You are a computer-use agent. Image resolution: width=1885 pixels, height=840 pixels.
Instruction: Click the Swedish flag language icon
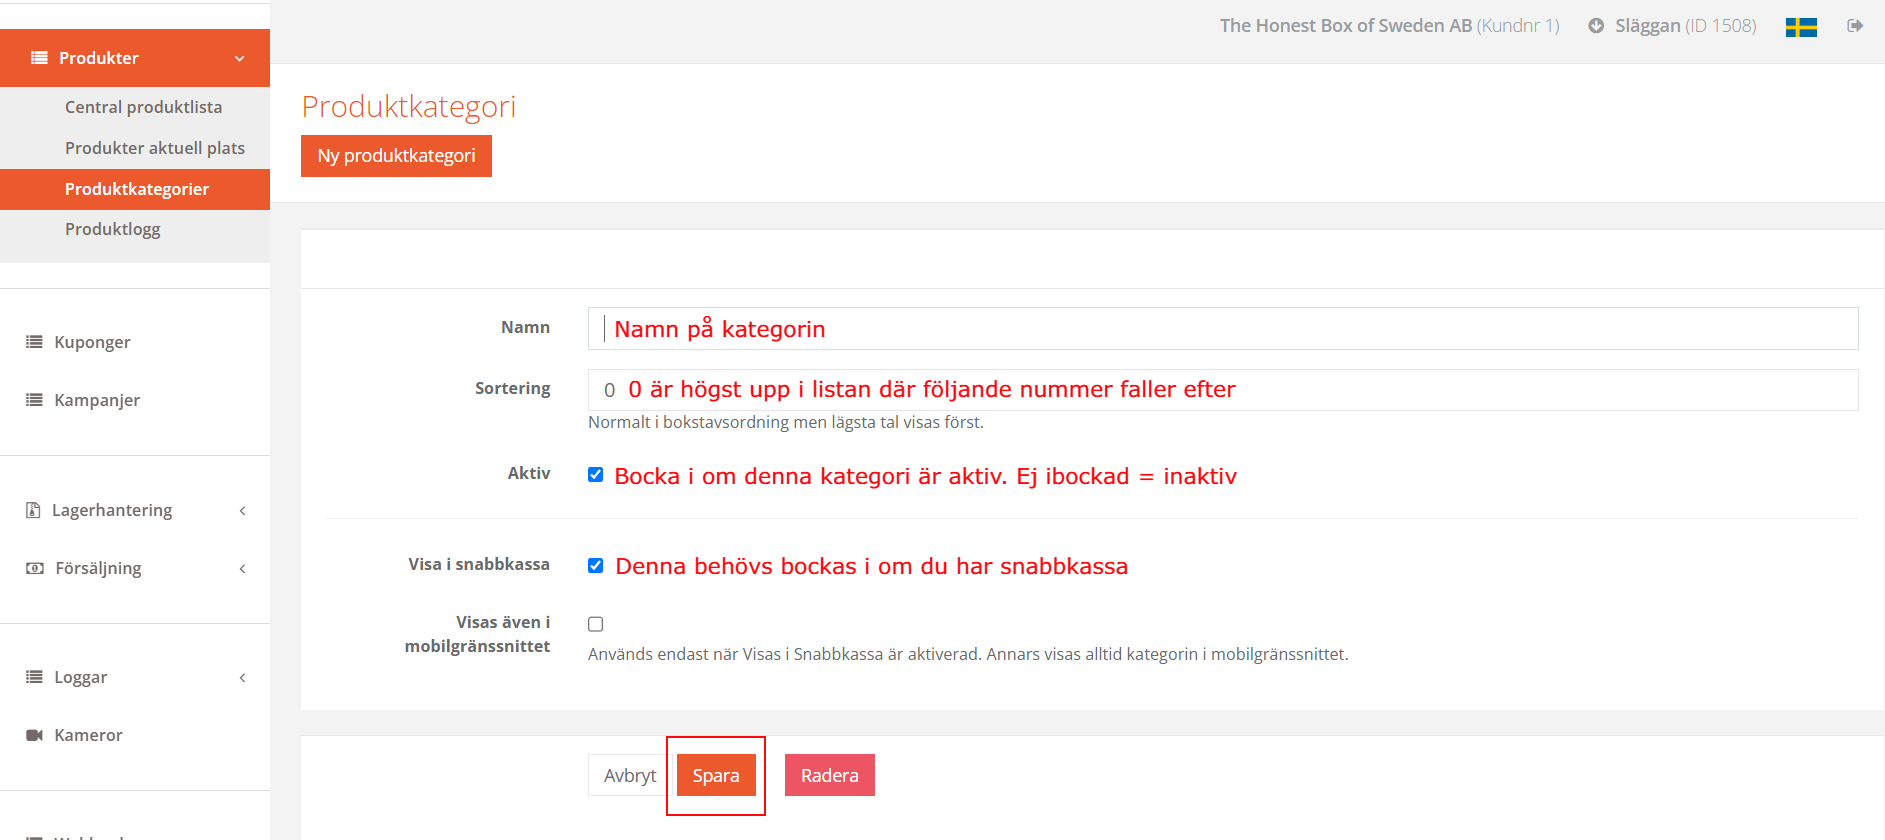[1800, 27]
